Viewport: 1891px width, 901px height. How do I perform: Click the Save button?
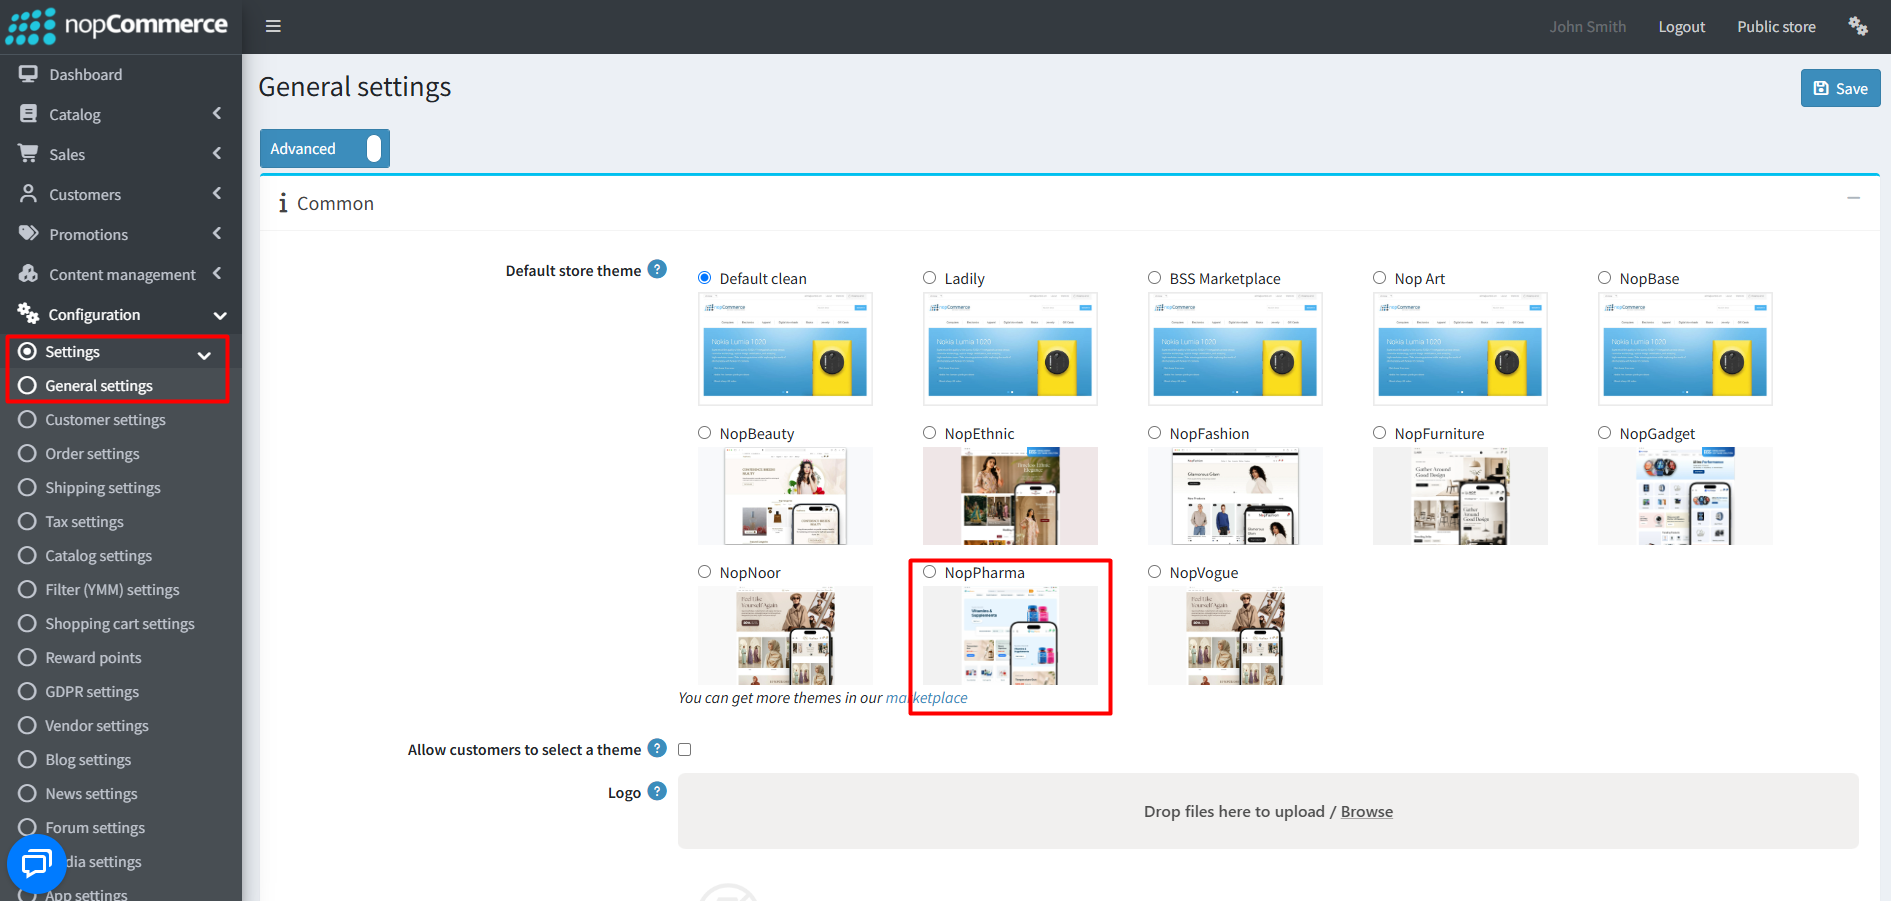[1841, 88]
